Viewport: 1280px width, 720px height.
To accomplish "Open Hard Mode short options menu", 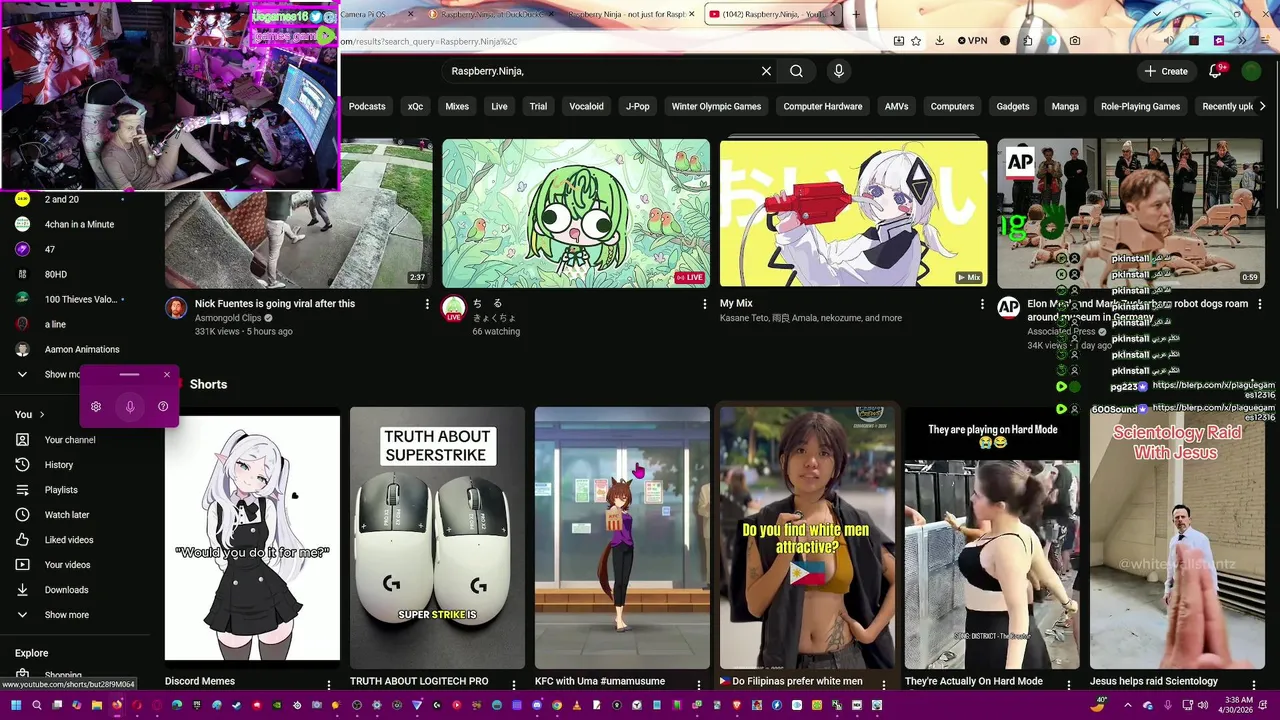I will 1069,685.
